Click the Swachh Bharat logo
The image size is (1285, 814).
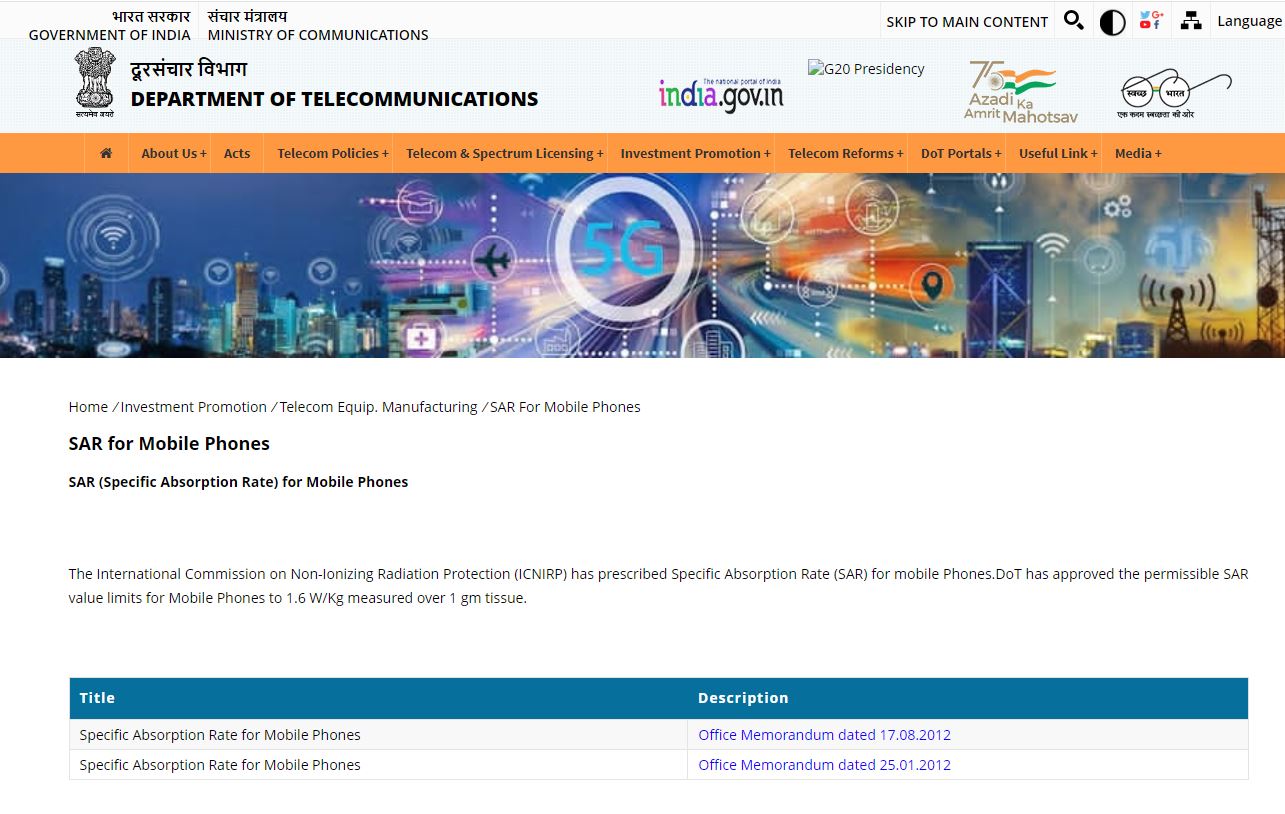pyautogui.click(x=1174, y=94)
